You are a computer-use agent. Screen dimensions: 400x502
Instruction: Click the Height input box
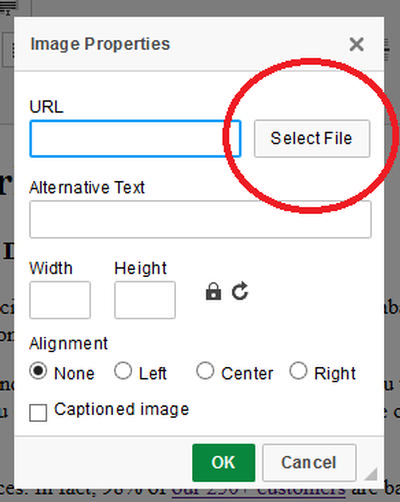(145, 300)
